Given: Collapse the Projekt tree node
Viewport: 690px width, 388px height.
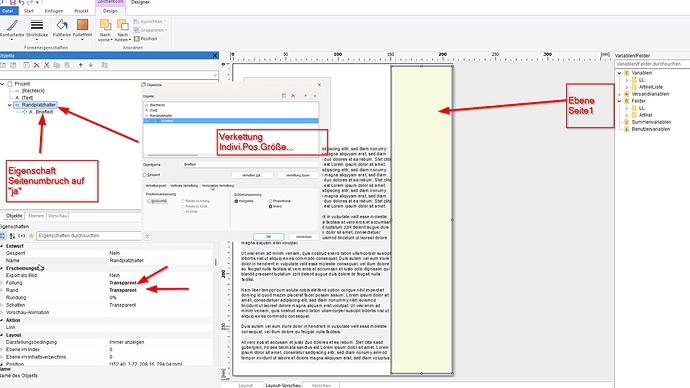Looking at the screenshot, I should point(3,84).
